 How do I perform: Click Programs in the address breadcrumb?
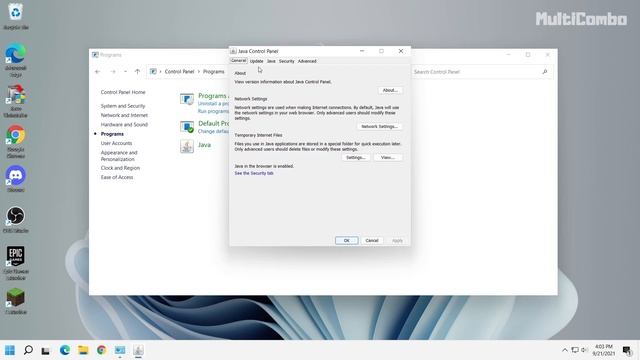tap(213, 71)
